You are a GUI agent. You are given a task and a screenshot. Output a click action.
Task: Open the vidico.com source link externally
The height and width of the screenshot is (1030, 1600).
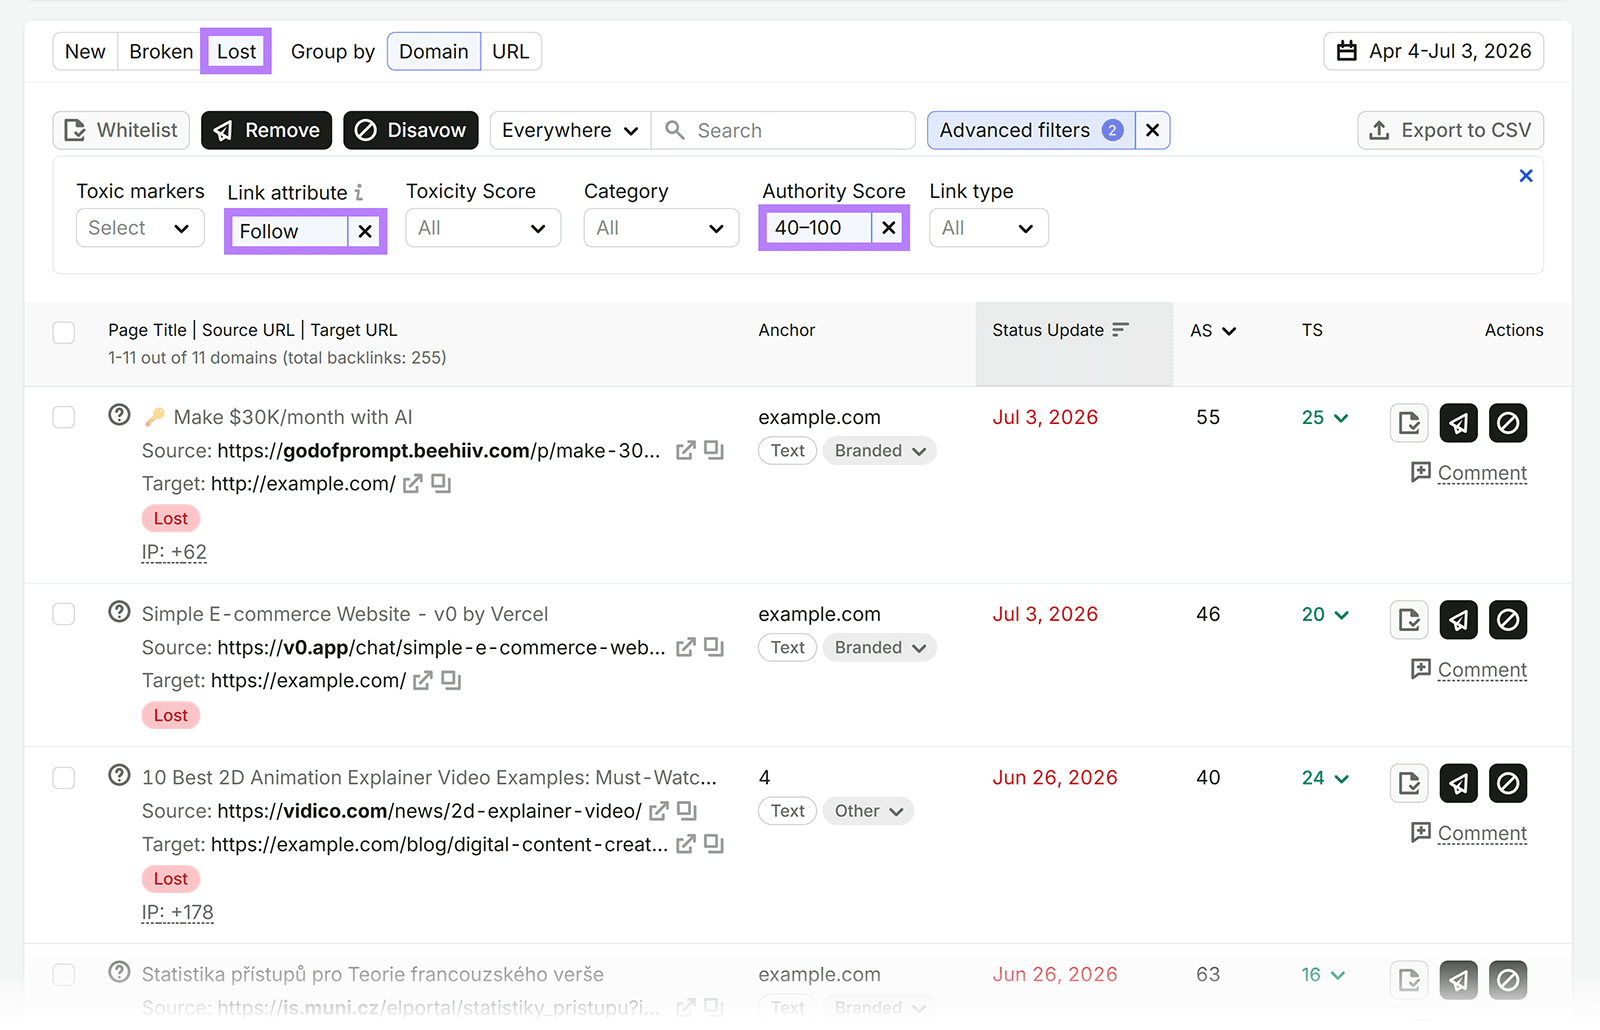pyautogui.click(x=659, y=811)
